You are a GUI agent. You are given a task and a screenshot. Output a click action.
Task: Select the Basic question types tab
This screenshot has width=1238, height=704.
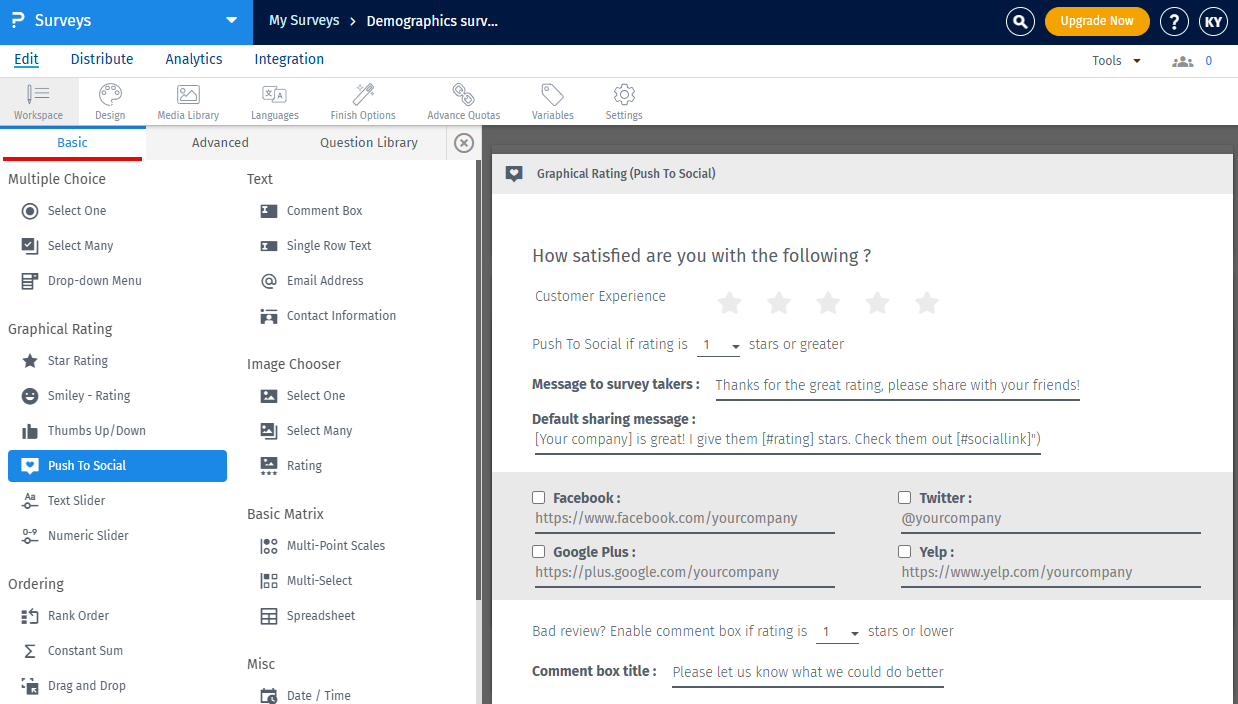(x=72, y=143)
